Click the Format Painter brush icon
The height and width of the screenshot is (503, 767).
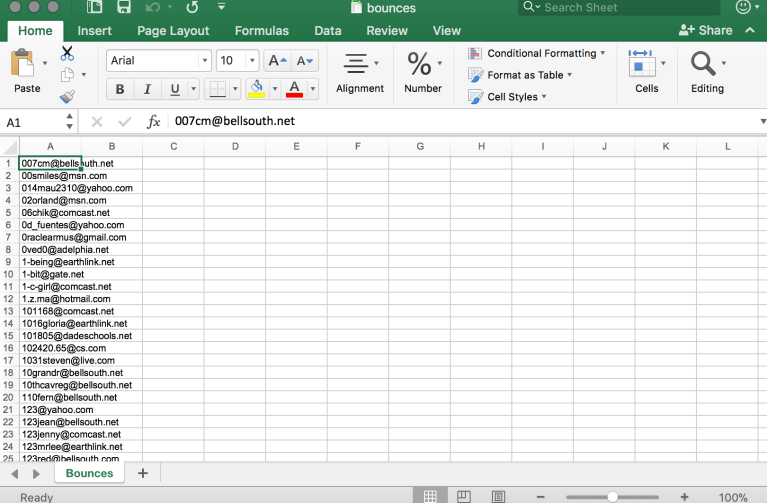pyautogui.click(x=67, y=97)
